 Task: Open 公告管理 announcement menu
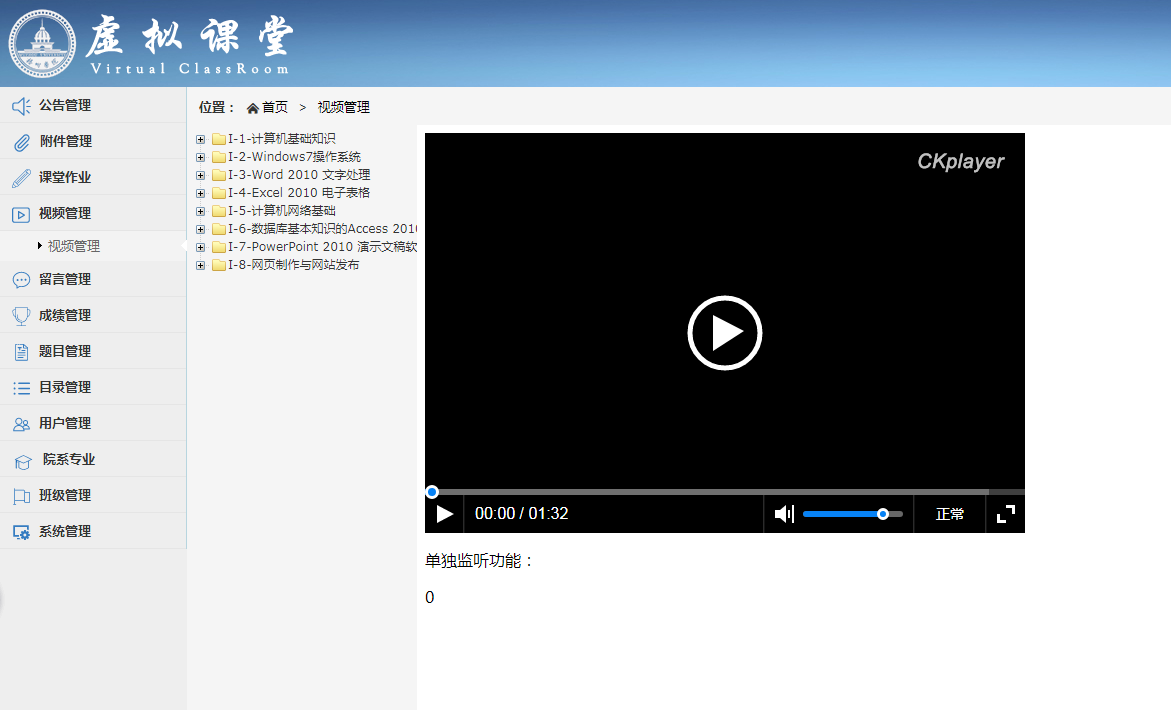(65, 105)
